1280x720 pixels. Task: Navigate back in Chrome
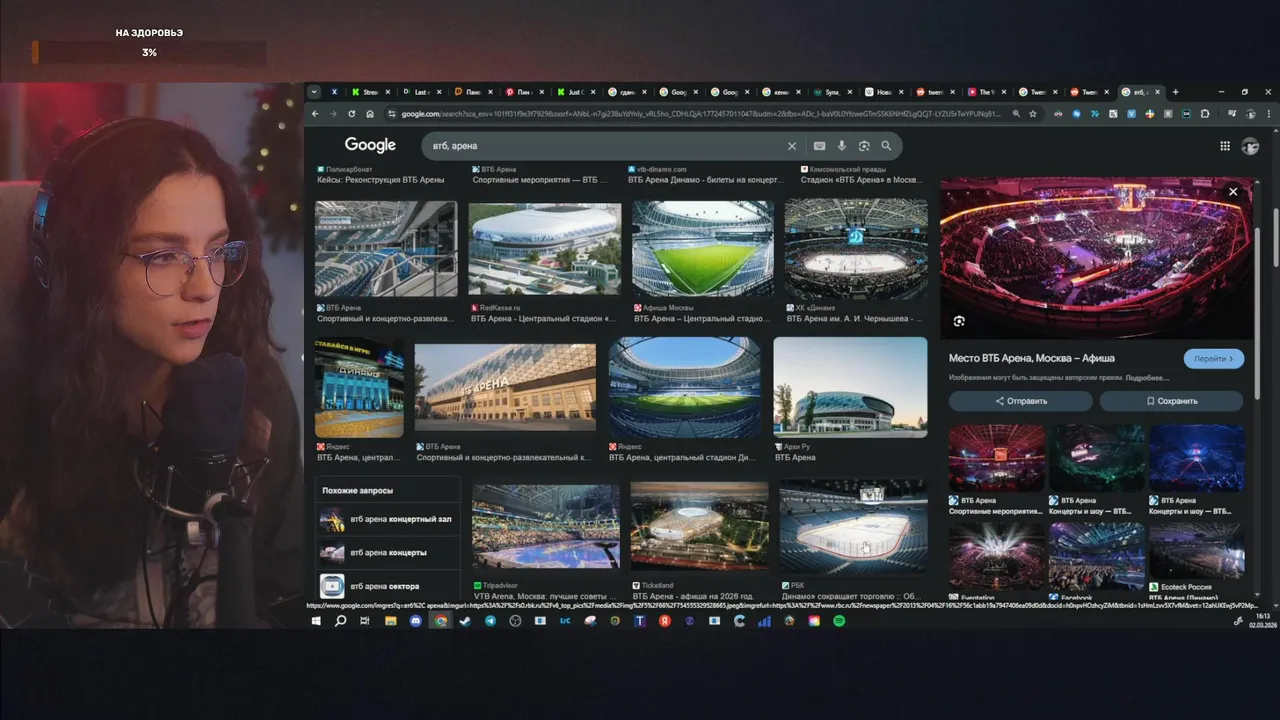315,114
